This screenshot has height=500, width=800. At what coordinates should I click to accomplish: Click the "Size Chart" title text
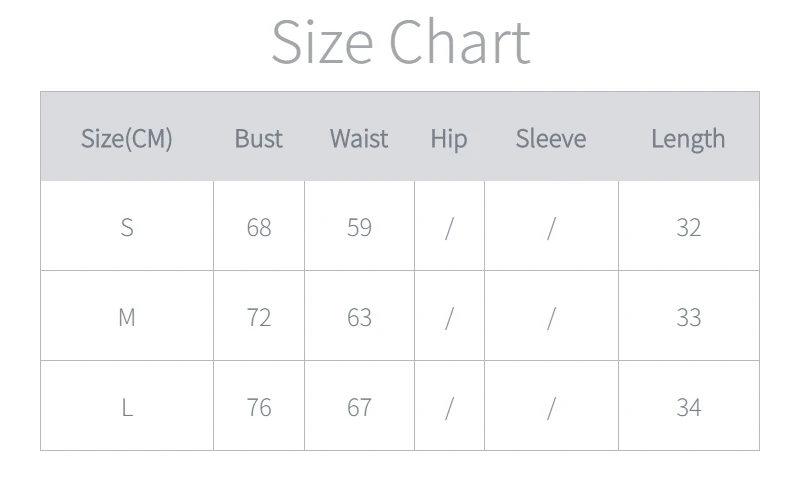(x=400, y=43)
